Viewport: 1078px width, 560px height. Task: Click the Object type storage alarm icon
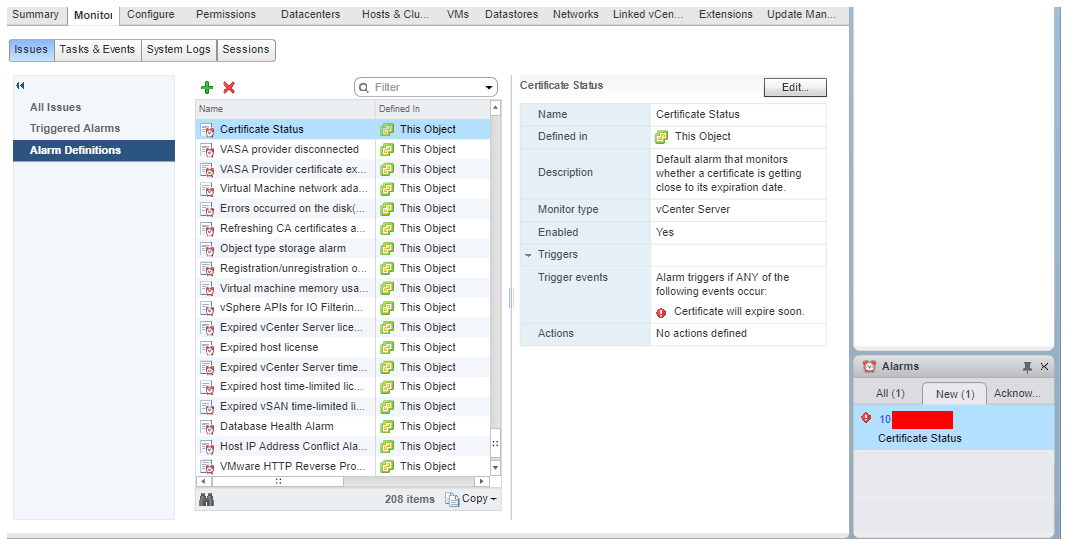(207, 249)
